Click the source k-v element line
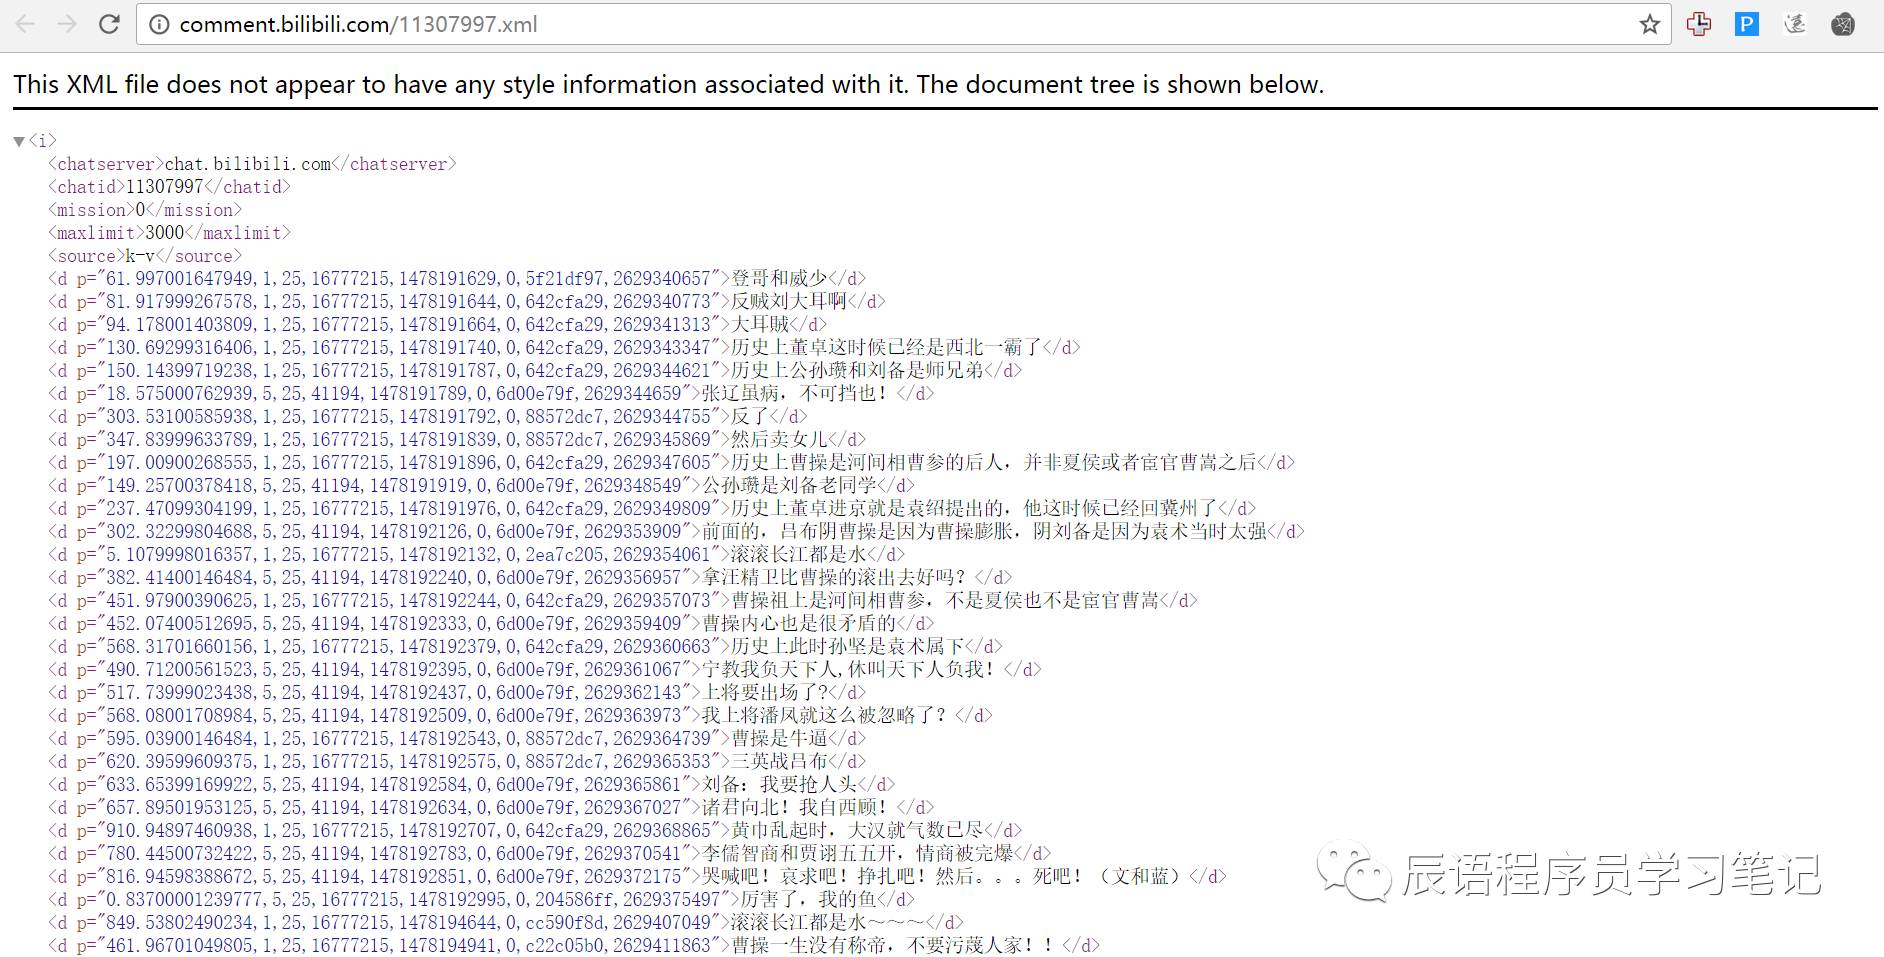 (x=145, y=256)
